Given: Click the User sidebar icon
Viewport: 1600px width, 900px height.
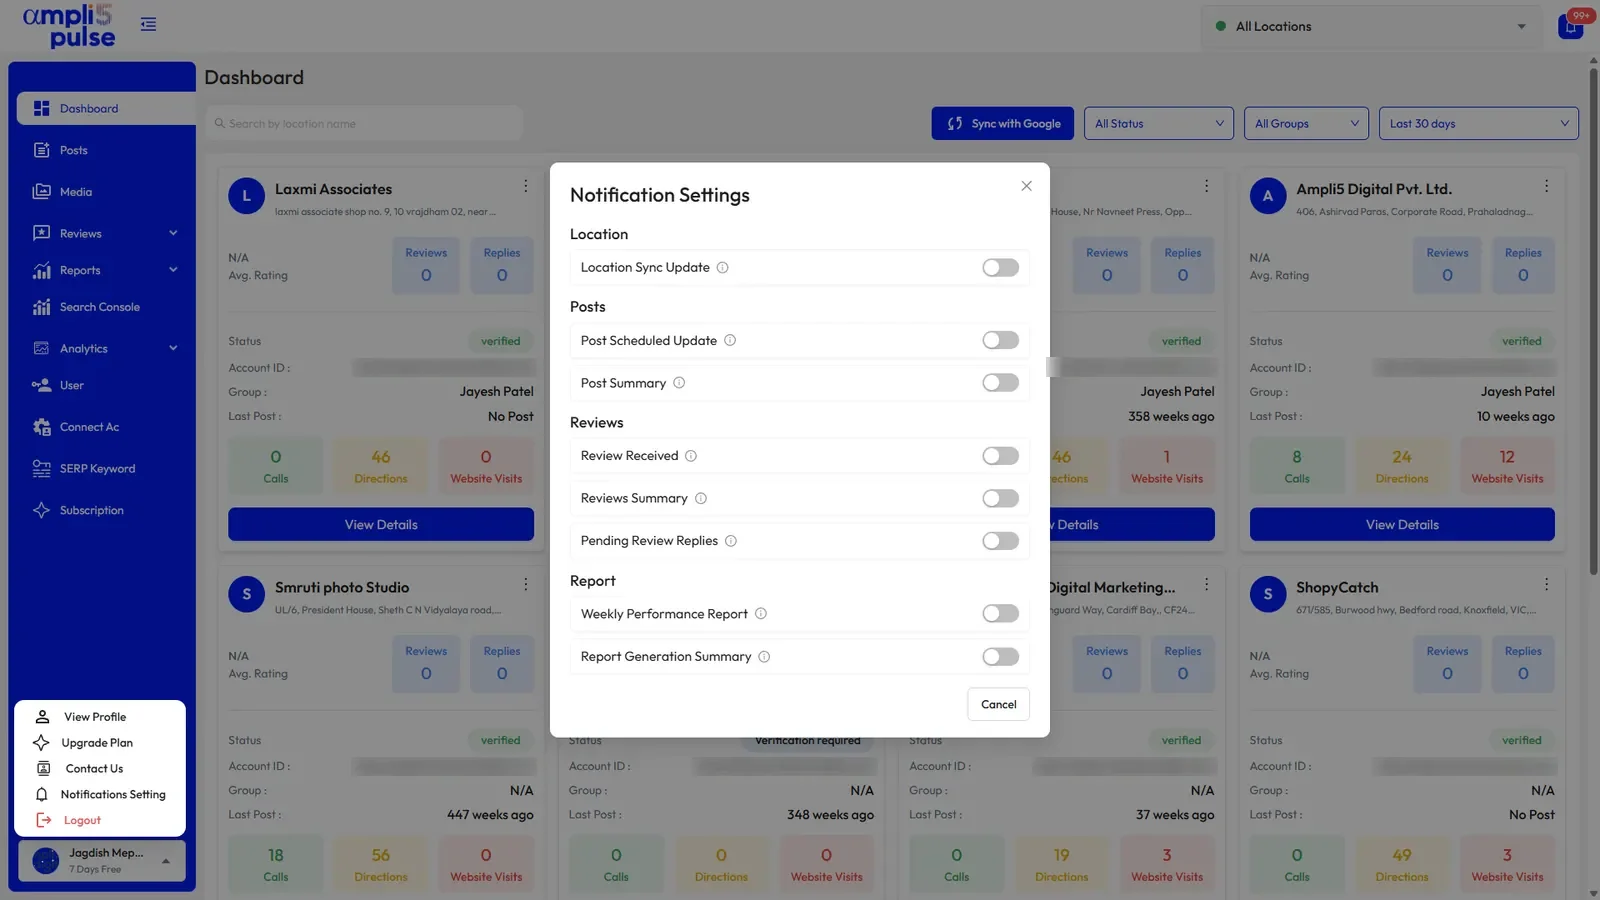Looking at the screenshot, I should pyautogui.click(x=41, y=385).
